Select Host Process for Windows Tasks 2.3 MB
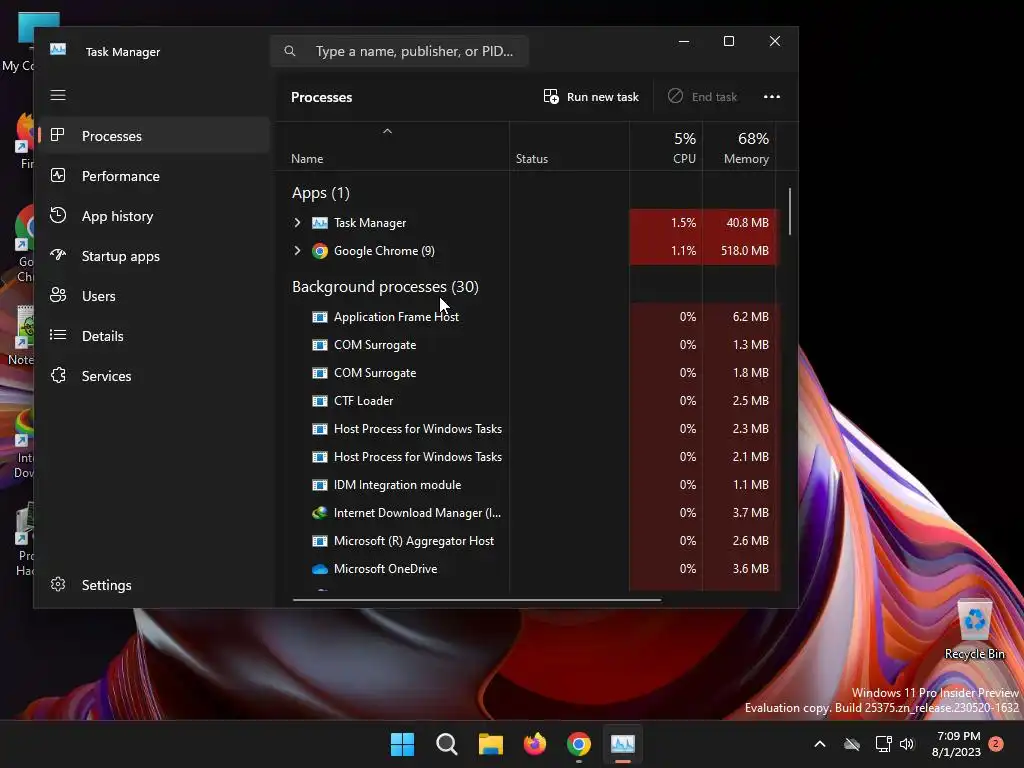1024x768 pixels. (528, 429)
